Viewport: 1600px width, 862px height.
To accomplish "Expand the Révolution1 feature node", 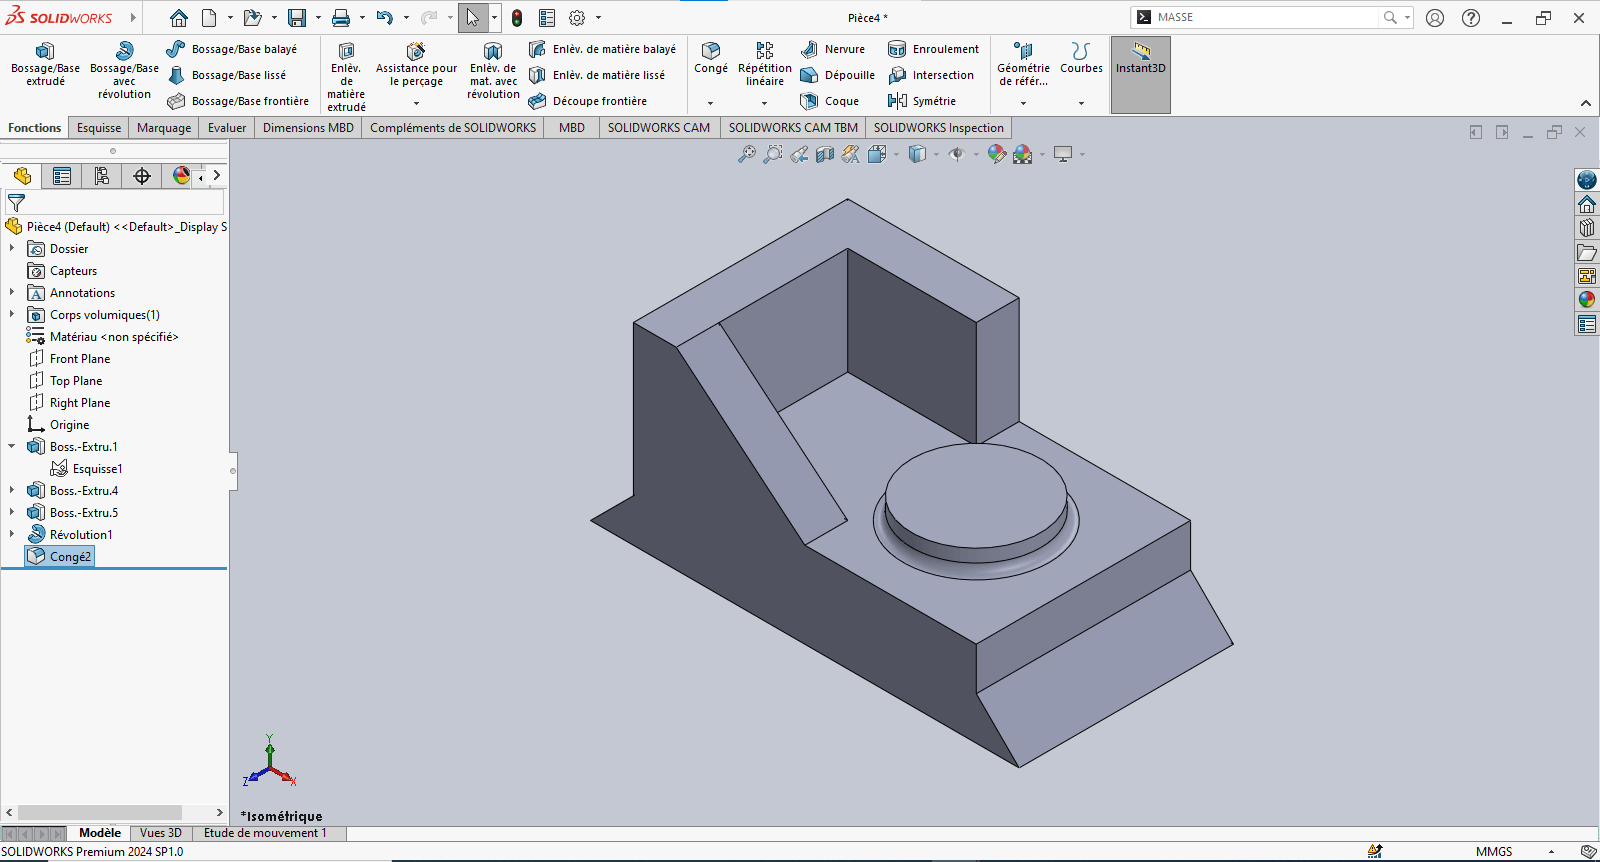I will (12, 535).
